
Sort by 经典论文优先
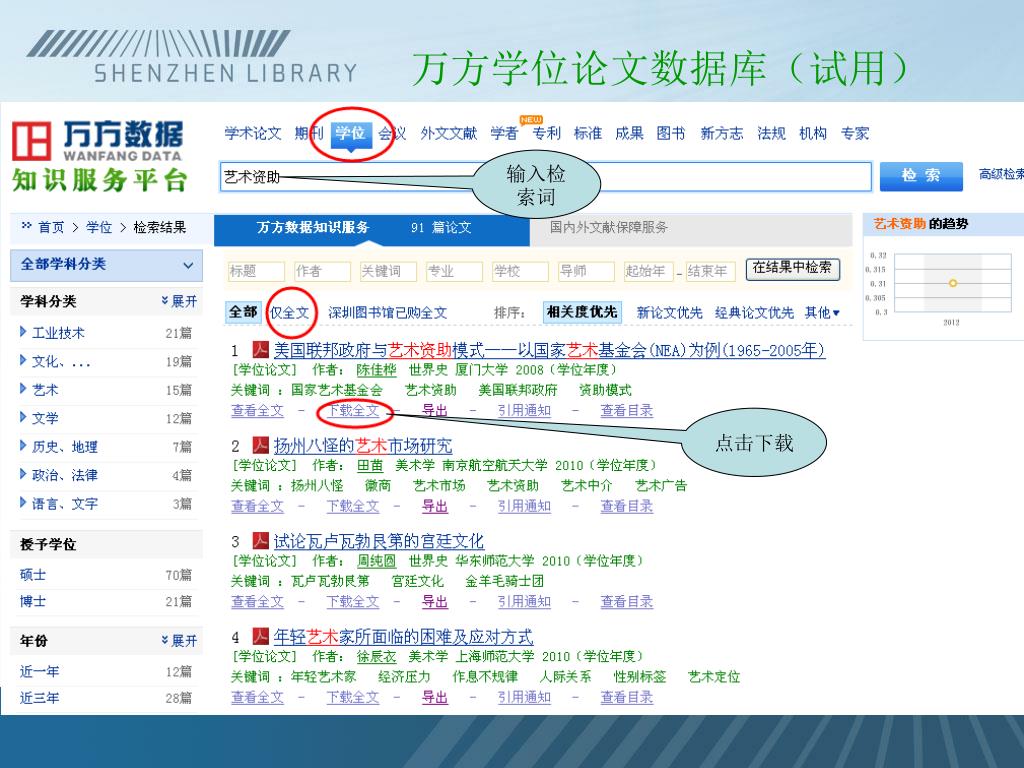click(754, 313)
